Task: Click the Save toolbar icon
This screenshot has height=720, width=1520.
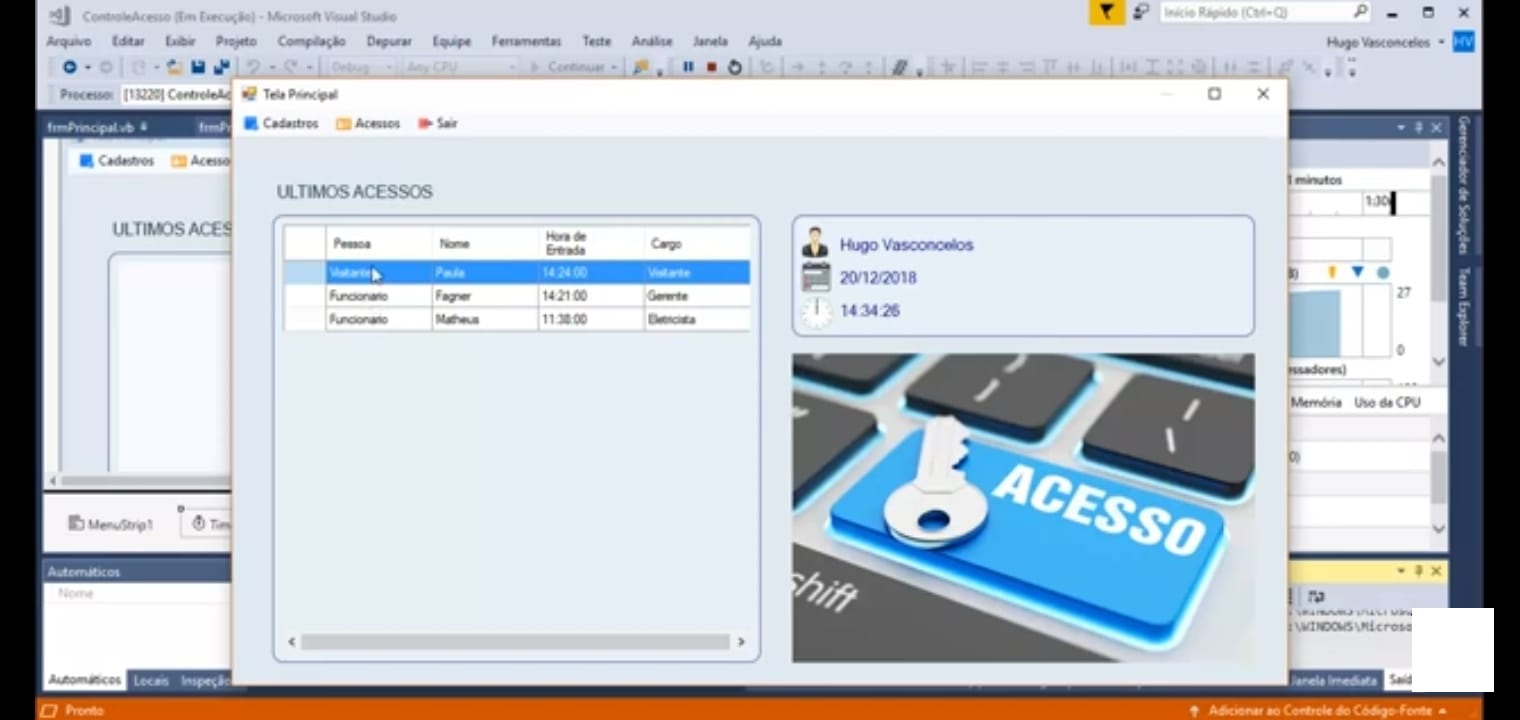Action: tap(198, 67)
